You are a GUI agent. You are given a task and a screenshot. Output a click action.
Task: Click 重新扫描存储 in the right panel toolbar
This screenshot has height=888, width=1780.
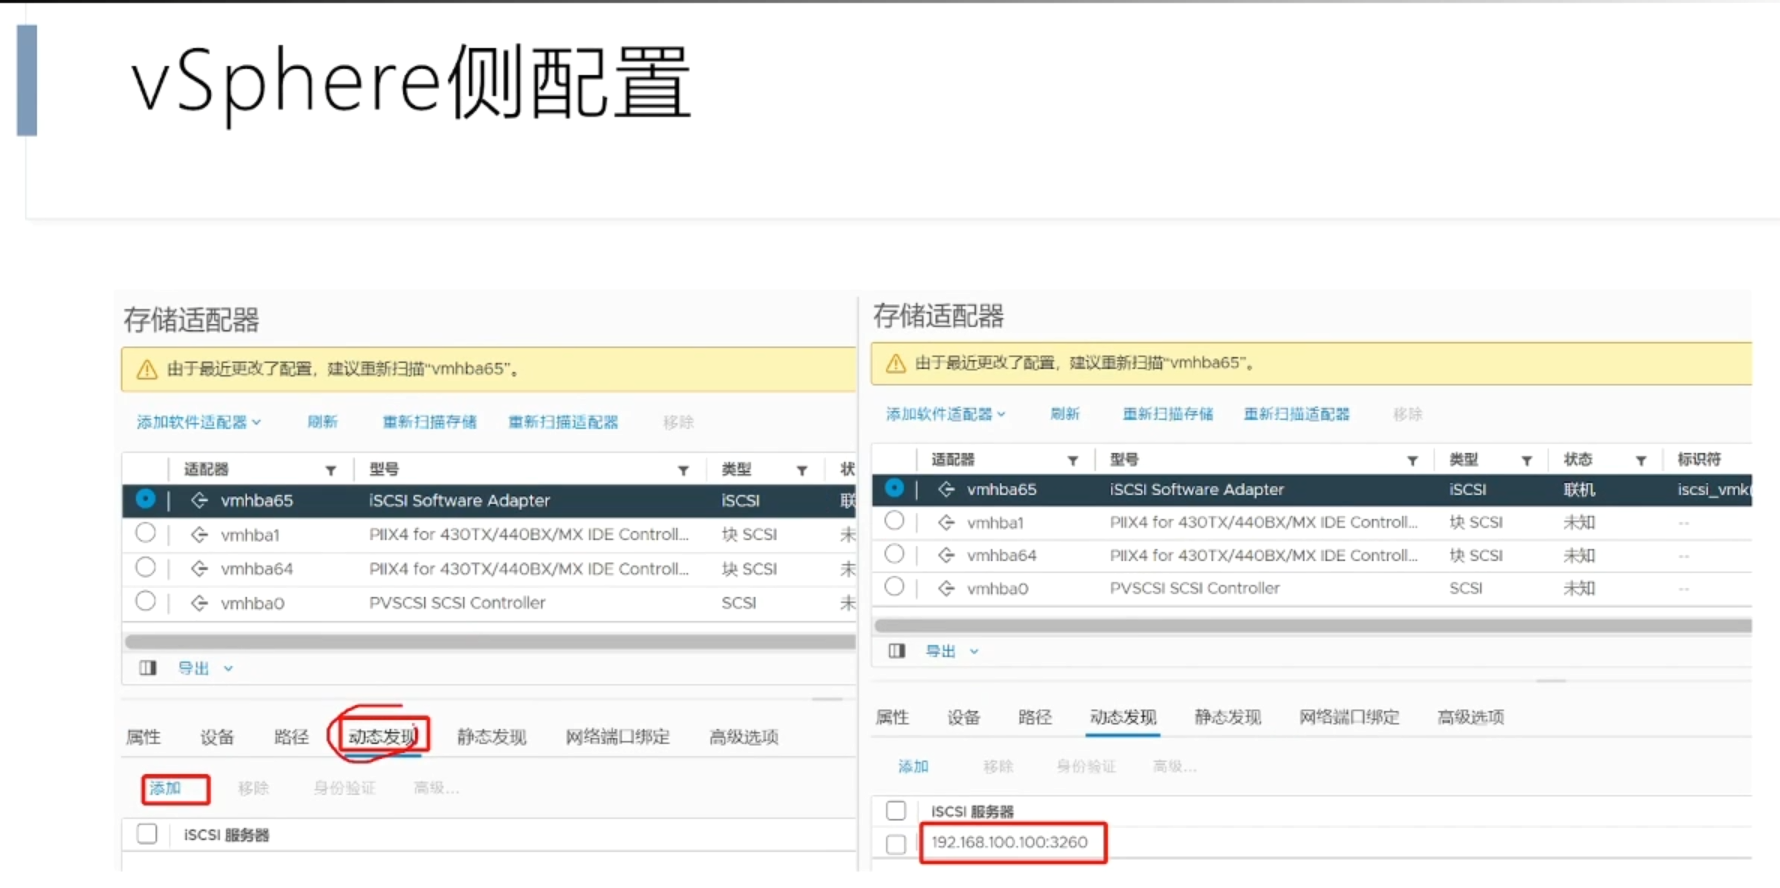(x=1168, y=414)
